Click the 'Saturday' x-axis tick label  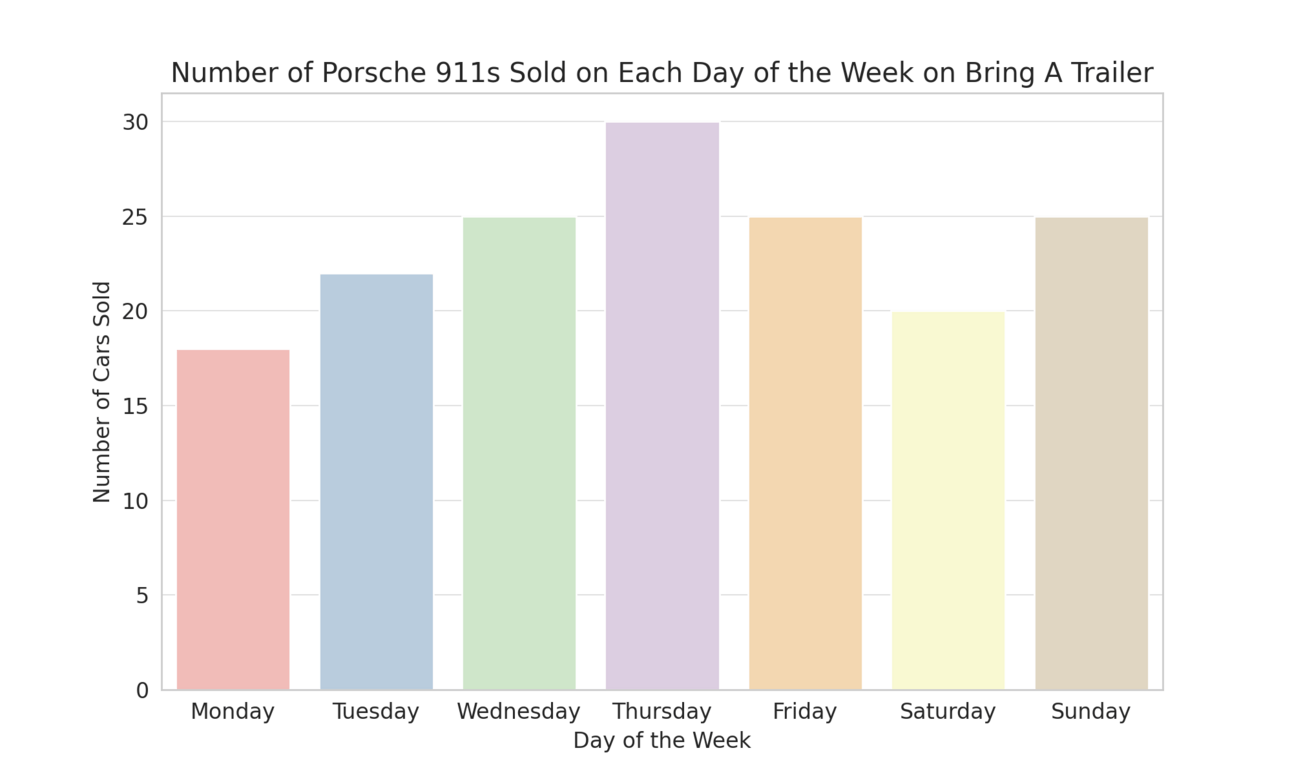pos(948,712)
